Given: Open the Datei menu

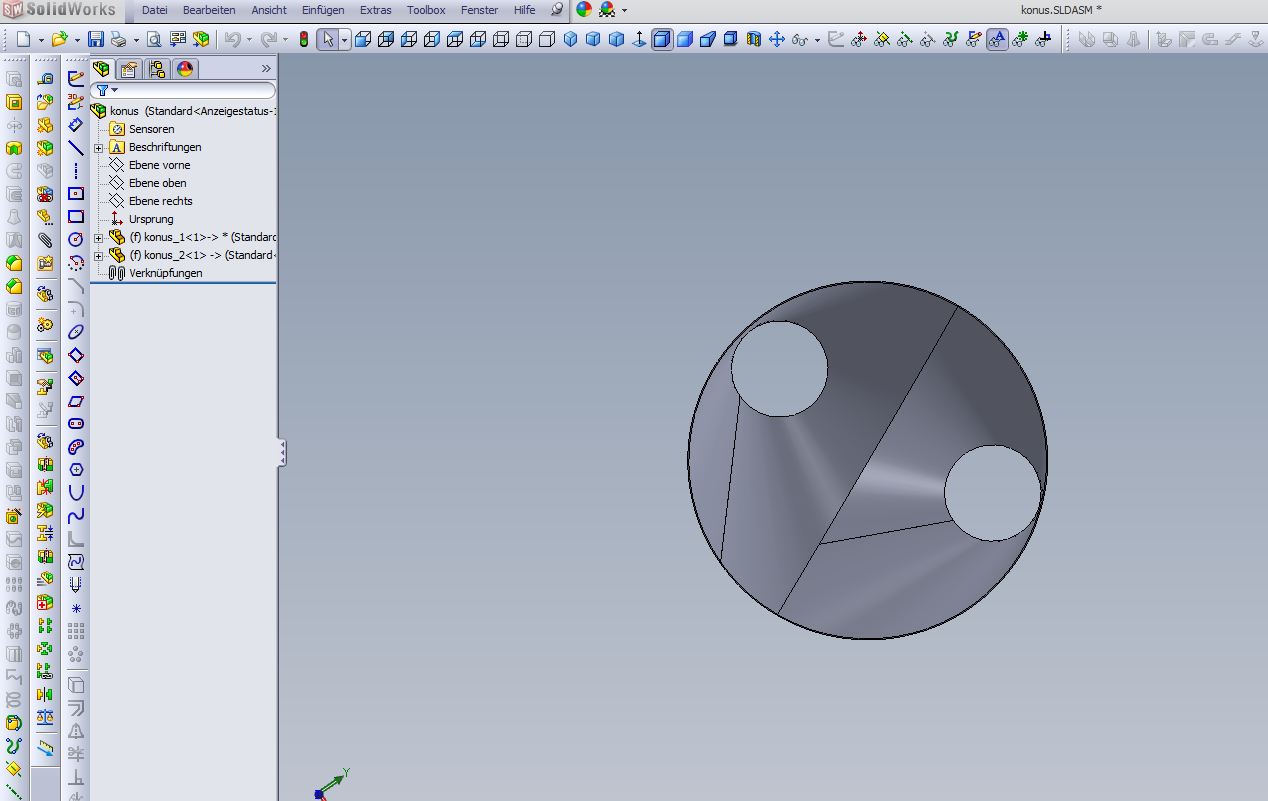Looking at the screenshot, I should coord(155,10).
